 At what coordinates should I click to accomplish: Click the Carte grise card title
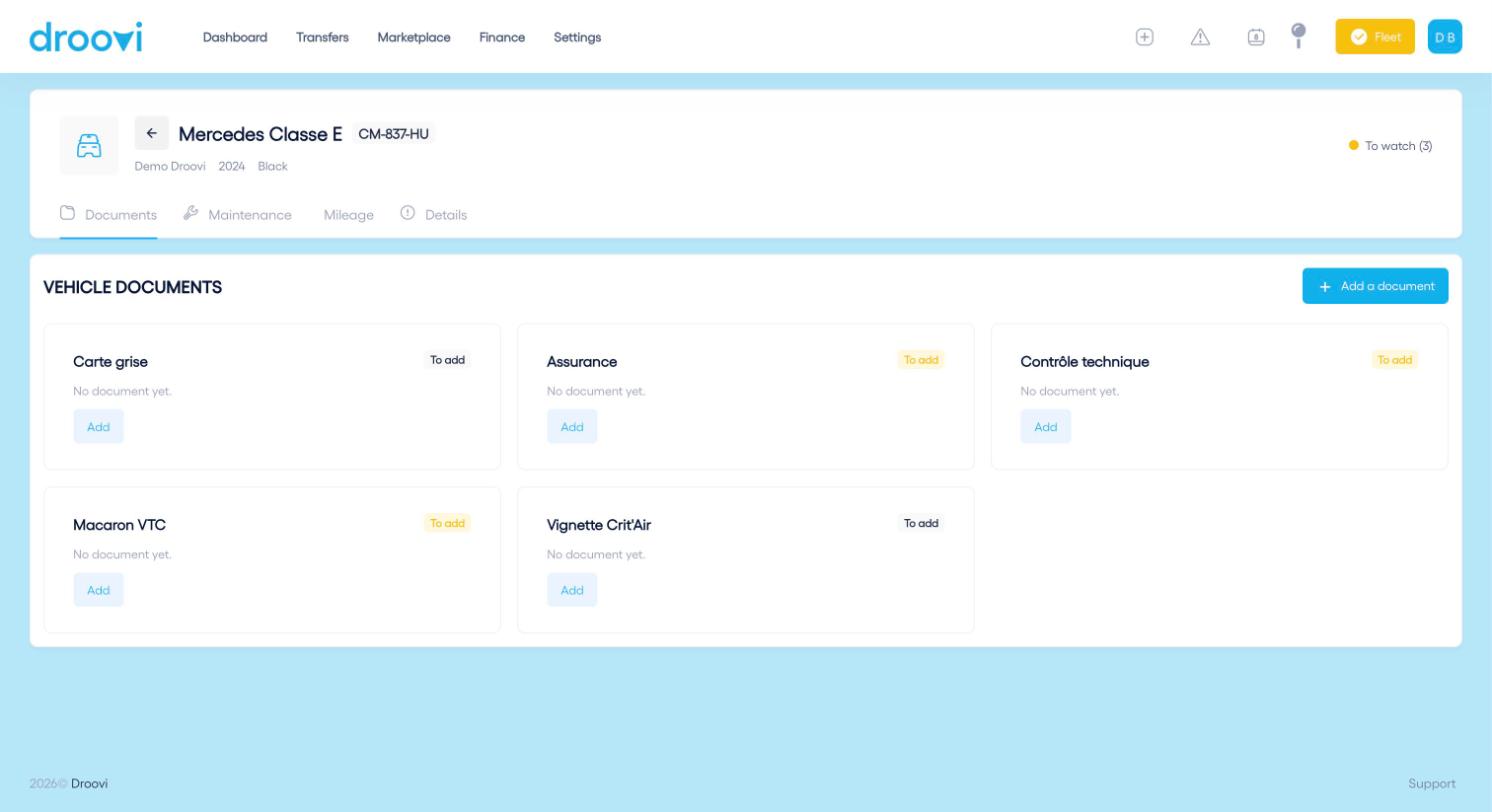point(110,362)
